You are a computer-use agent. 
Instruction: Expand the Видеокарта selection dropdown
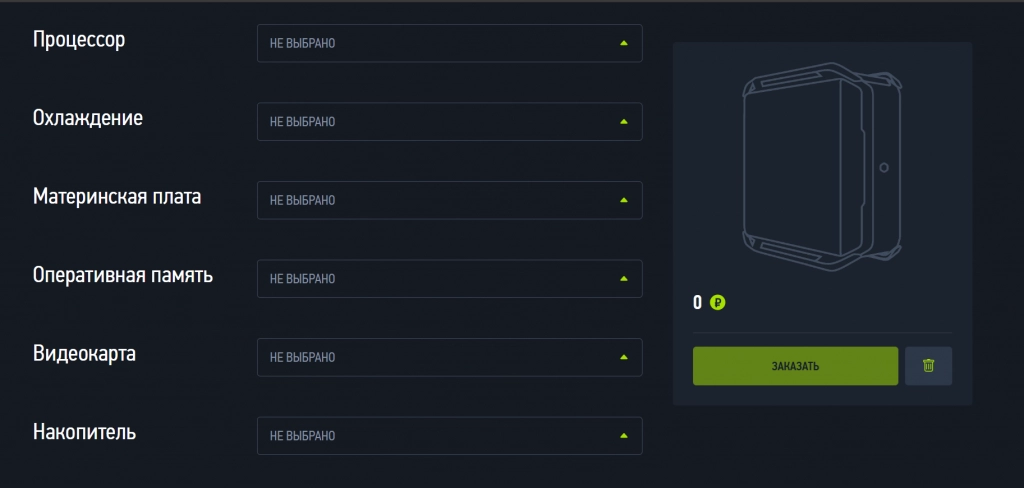coord(449,357)
